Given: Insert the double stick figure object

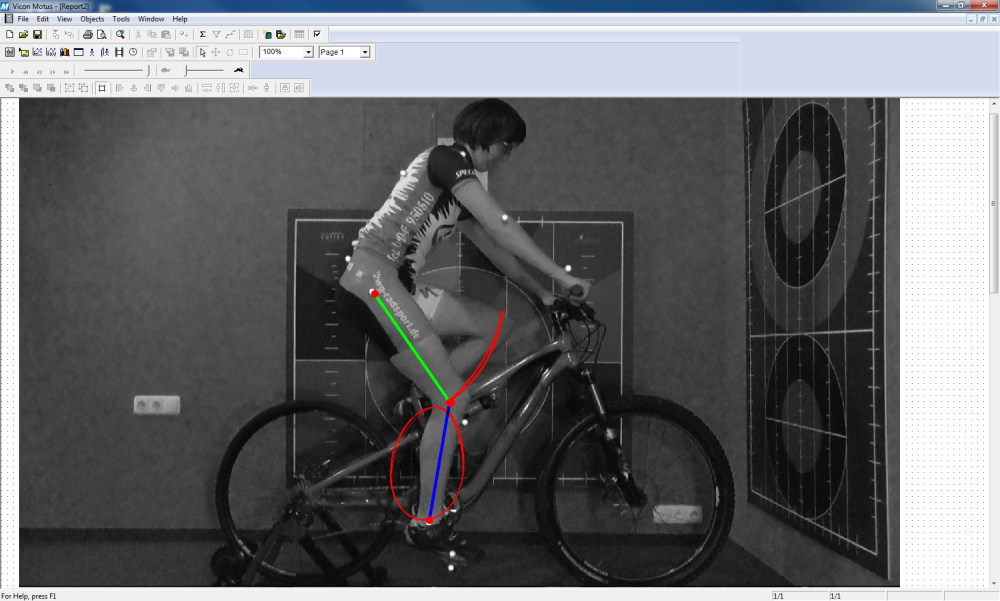Looking at the screenshot, I should pyautogui.click(x=105, y=52).
